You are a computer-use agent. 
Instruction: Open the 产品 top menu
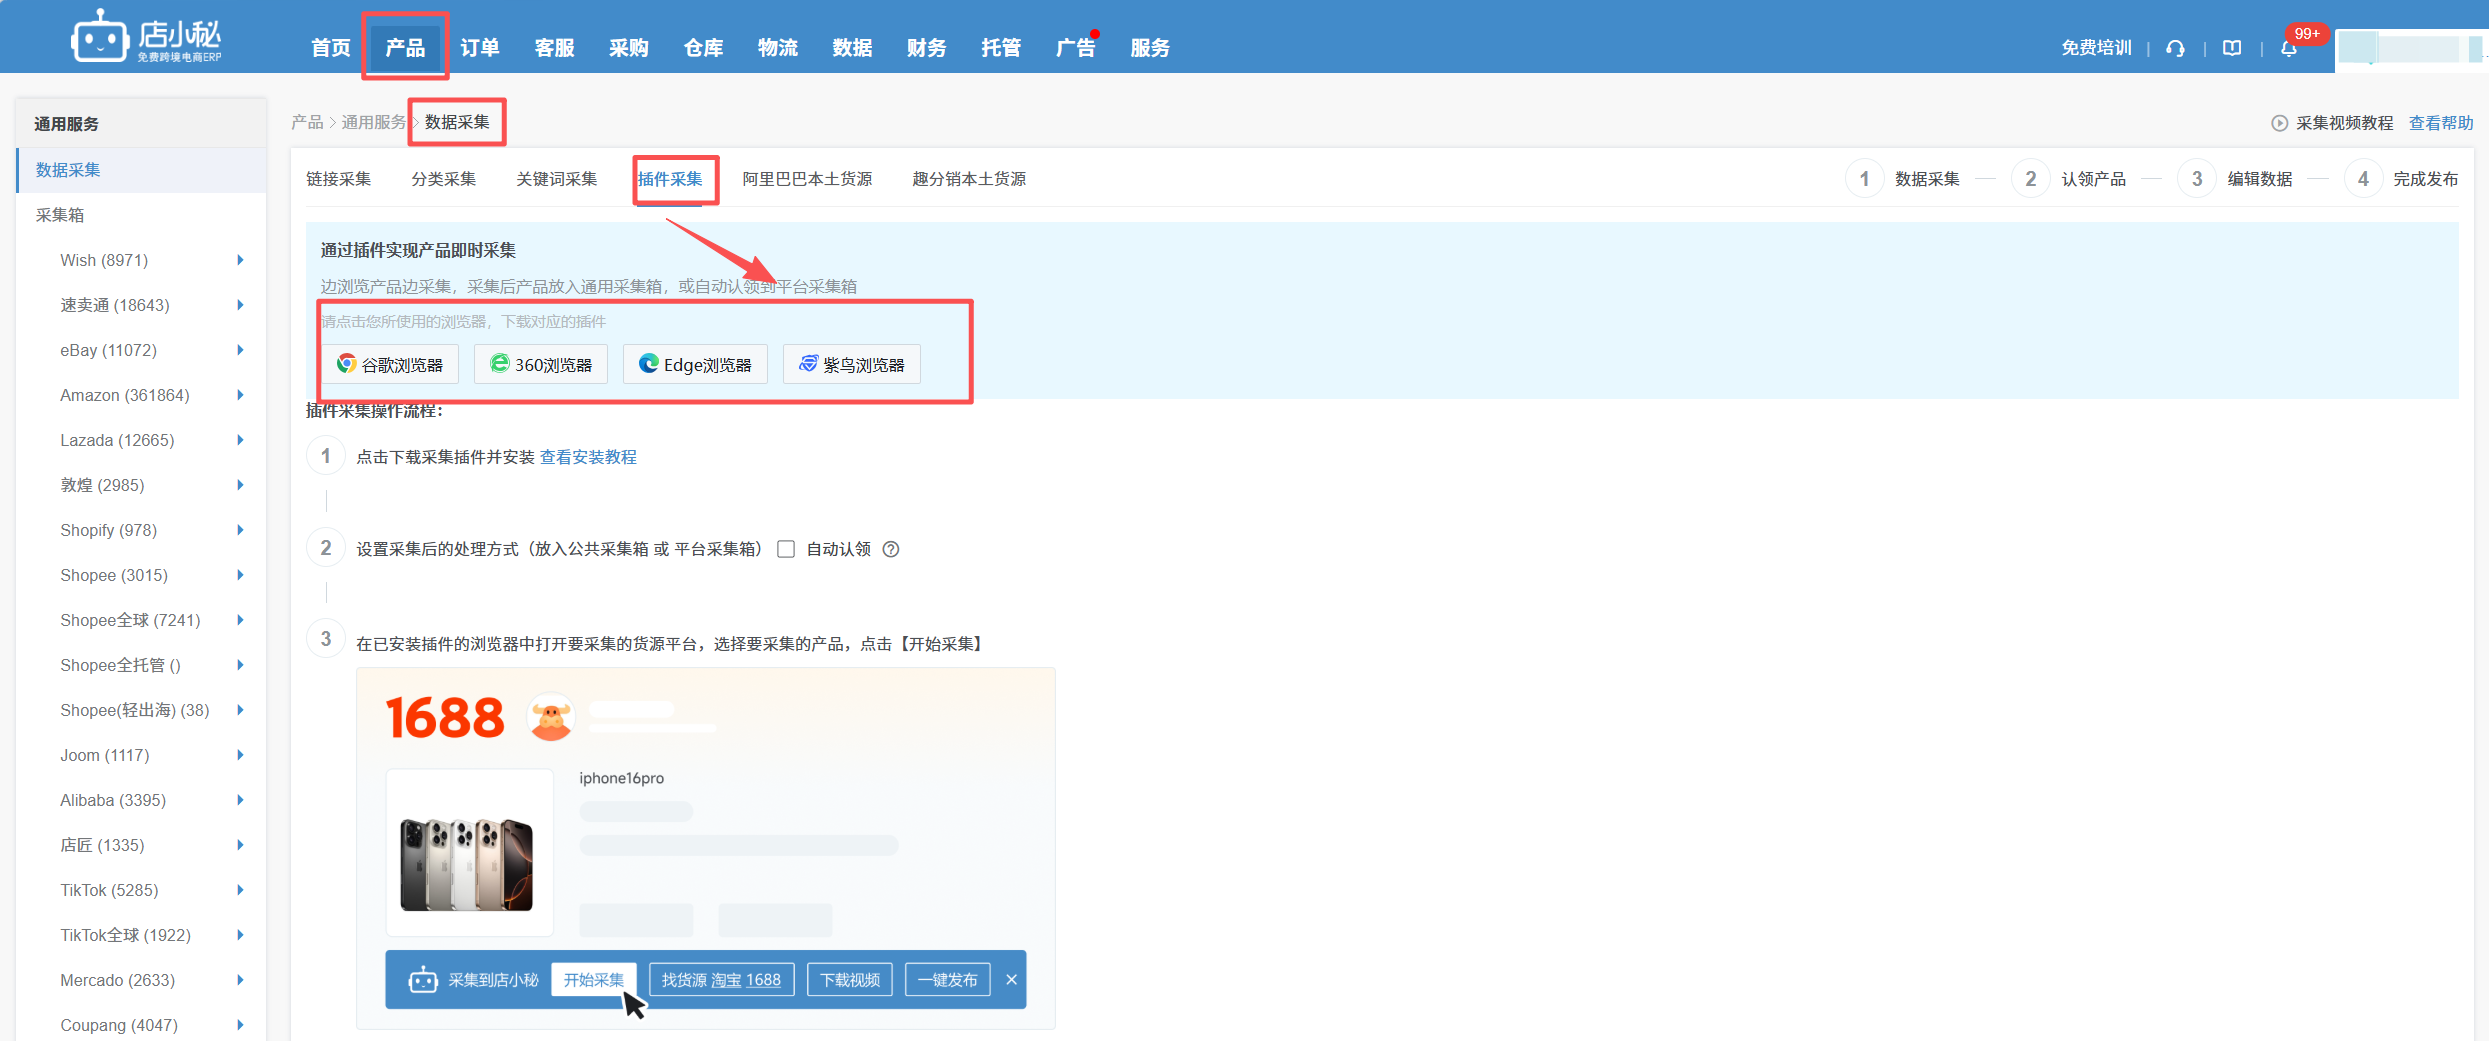pos(405,48)
